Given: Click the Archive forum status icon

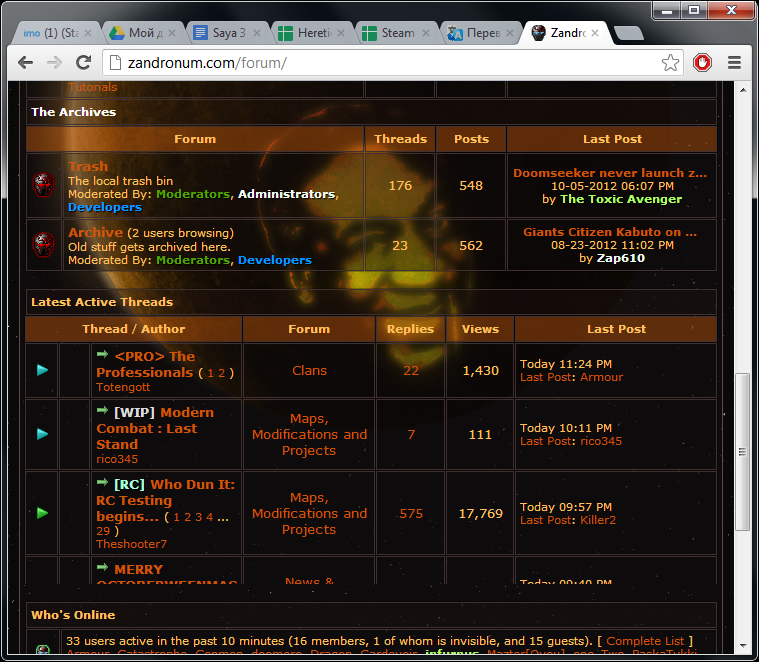Looking at the screenshot, I should pyautogui.click(x=43, y=245).
